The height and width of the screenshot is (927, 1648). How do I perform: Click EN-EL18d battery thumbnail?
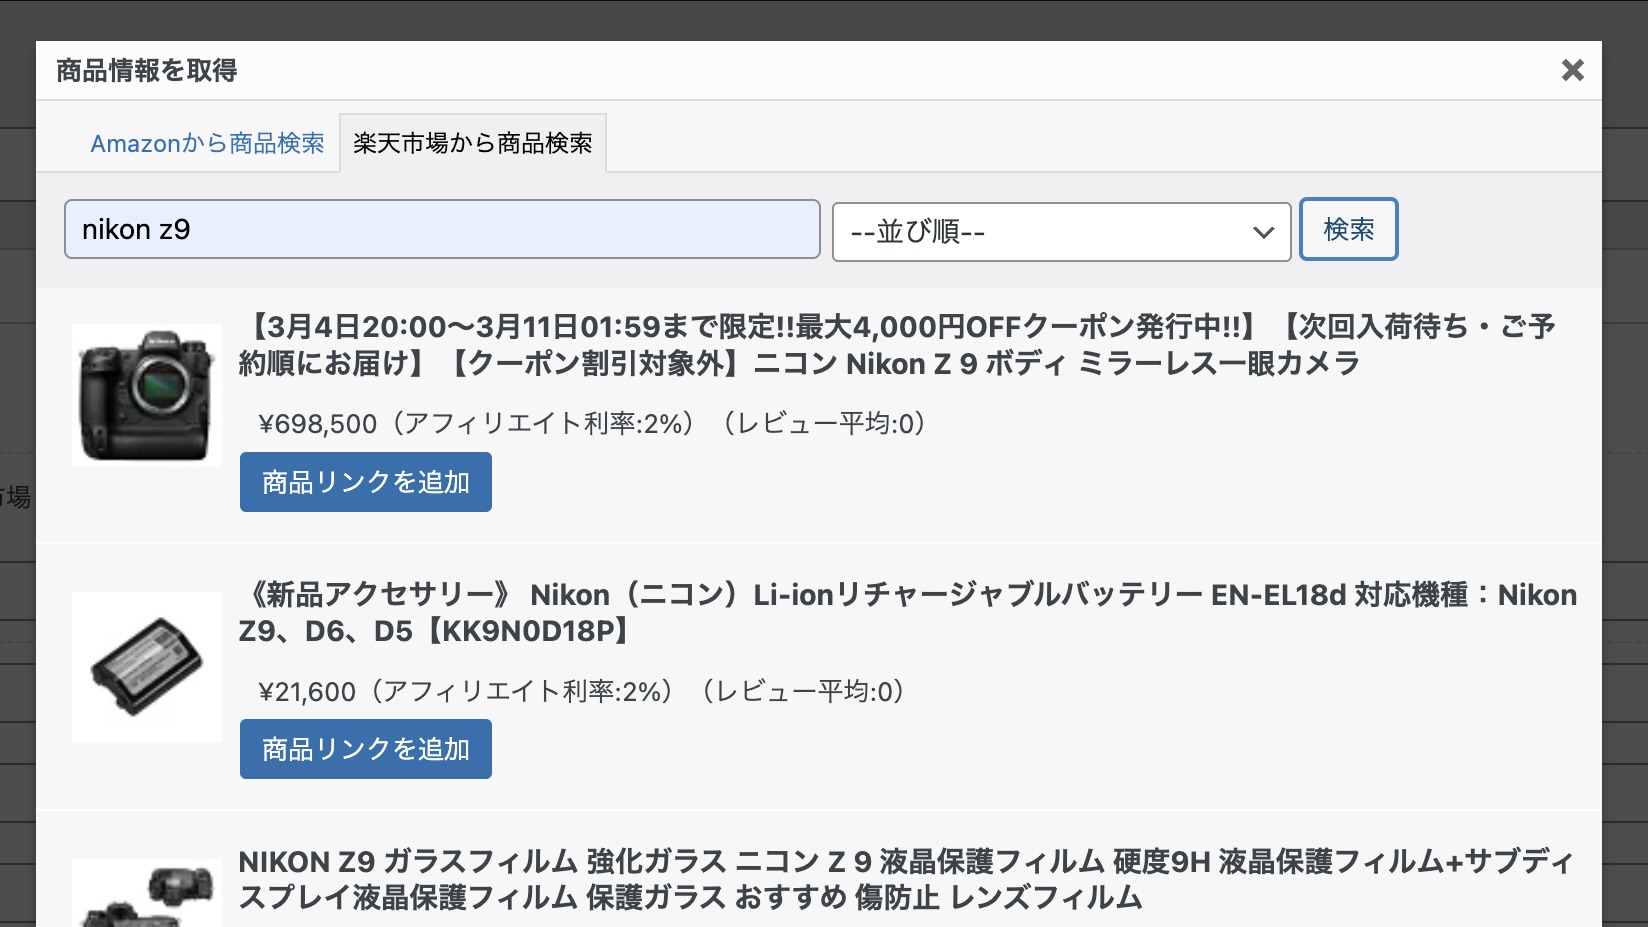coord(147,666)
